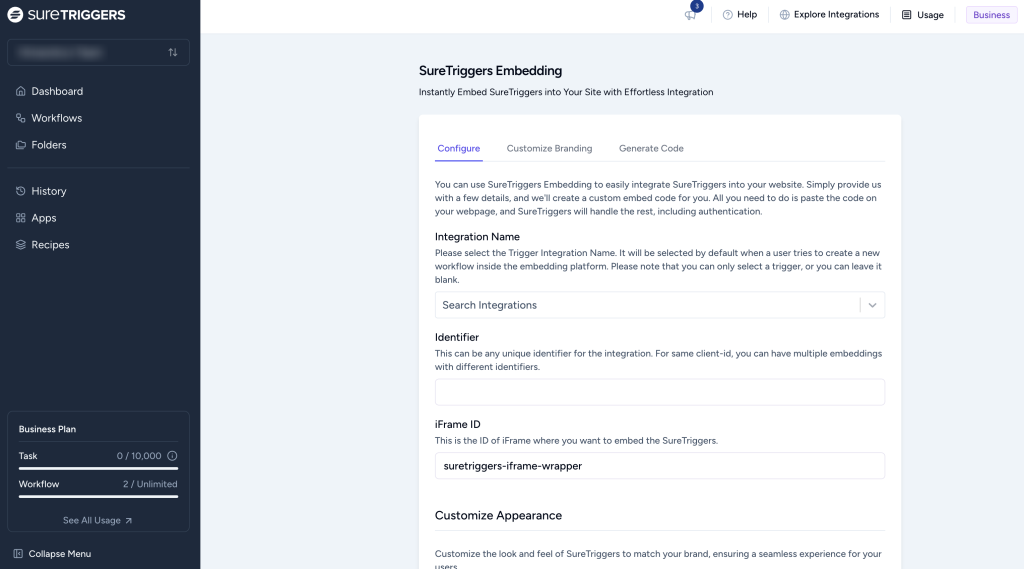
Task: Click the Apps grid icon
Action: pyautogui.click(x=21, y=218)
